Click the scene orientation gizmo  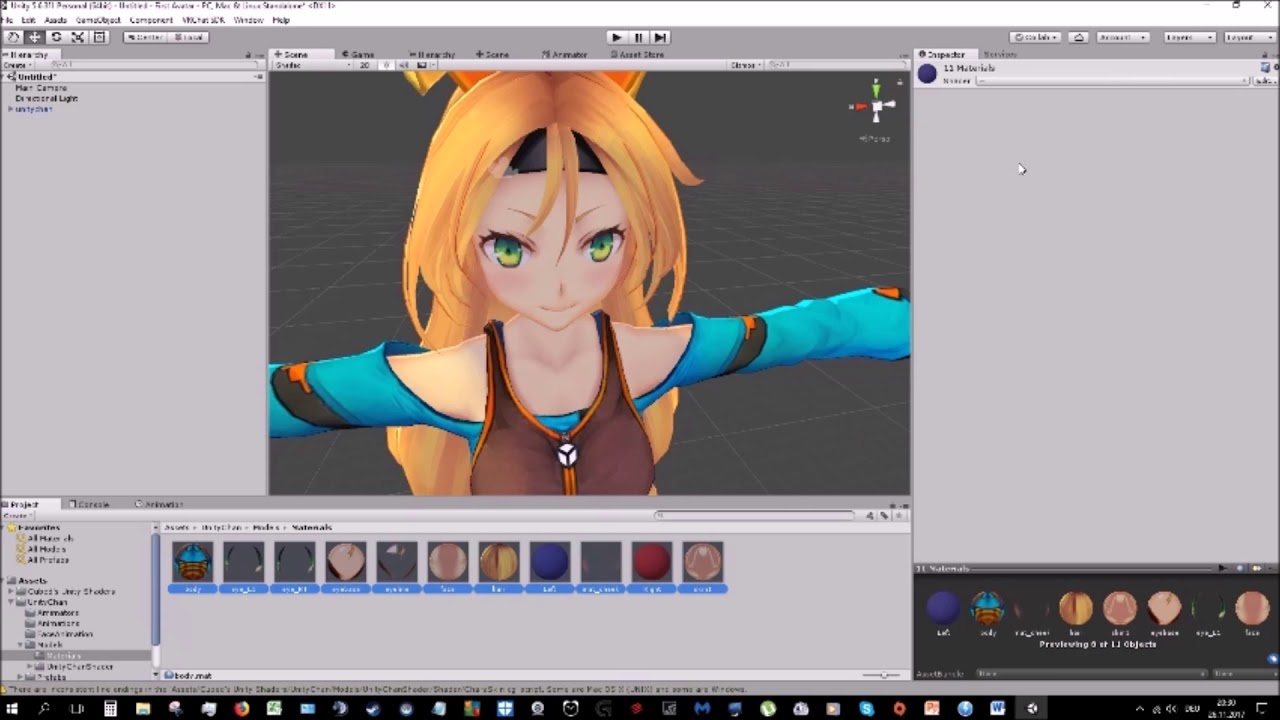tap(875, 105)
